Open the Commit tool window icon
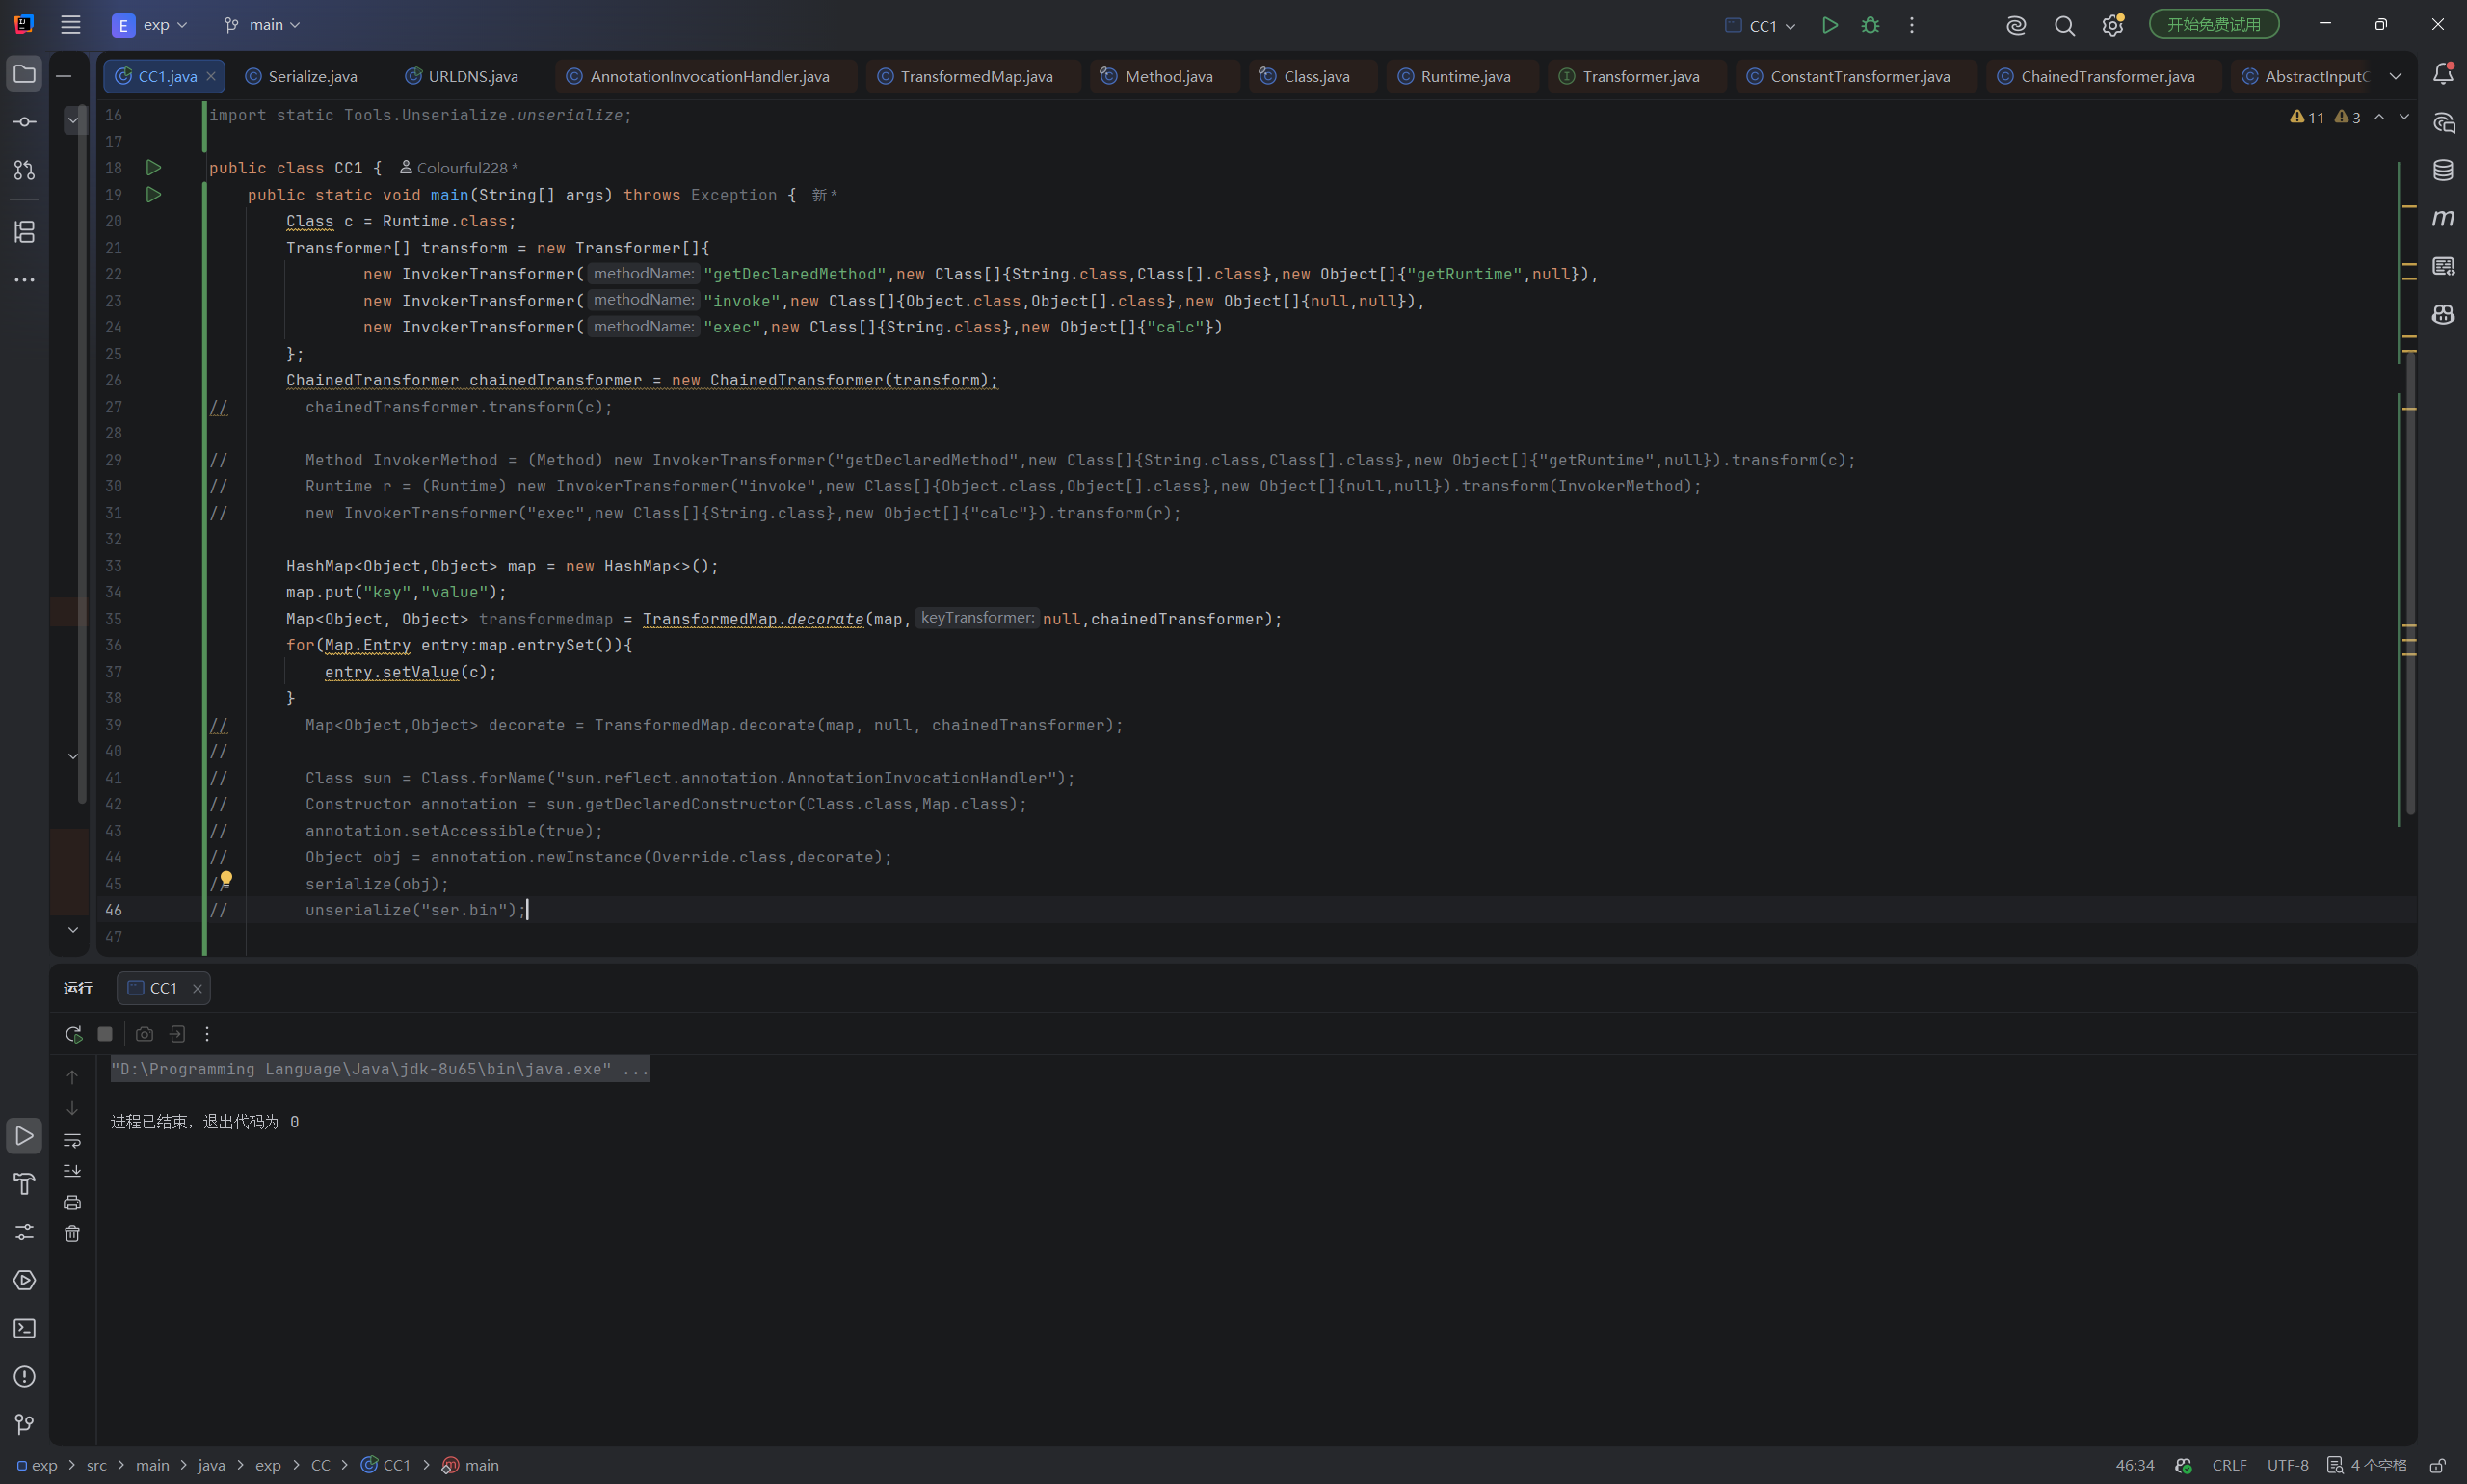This screenshot has width=2467, height=1484. [x=24, y=122]
